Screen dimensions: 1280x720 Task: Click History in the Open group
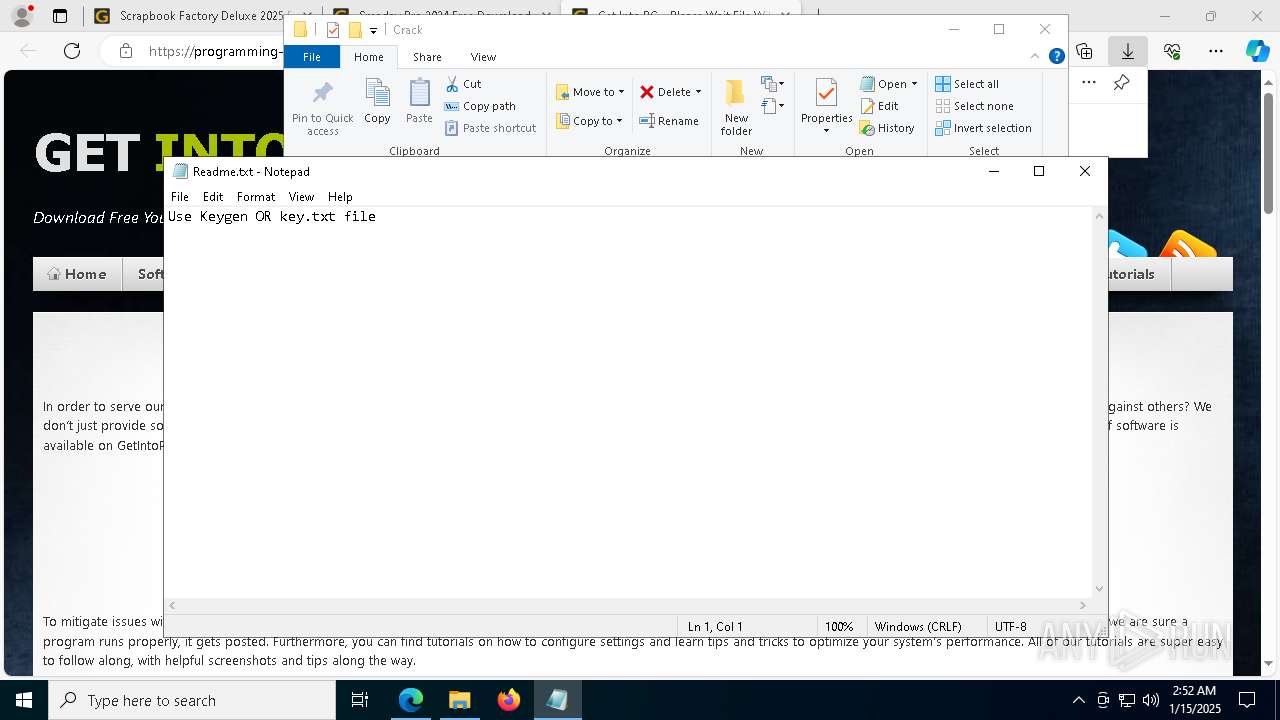click(887, 128)
